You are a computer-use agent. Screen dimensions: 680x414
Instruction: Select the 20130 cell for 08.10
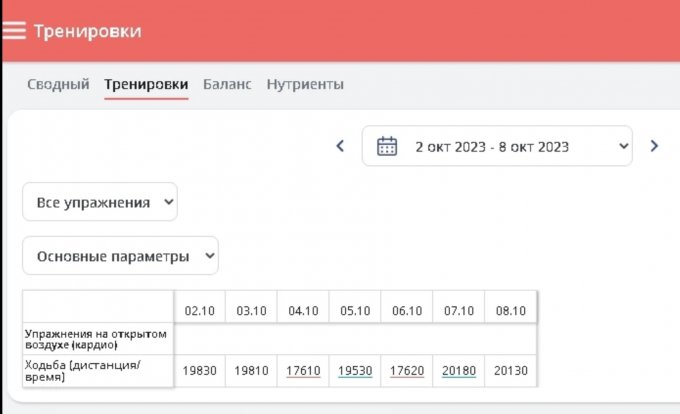[511, 371]
